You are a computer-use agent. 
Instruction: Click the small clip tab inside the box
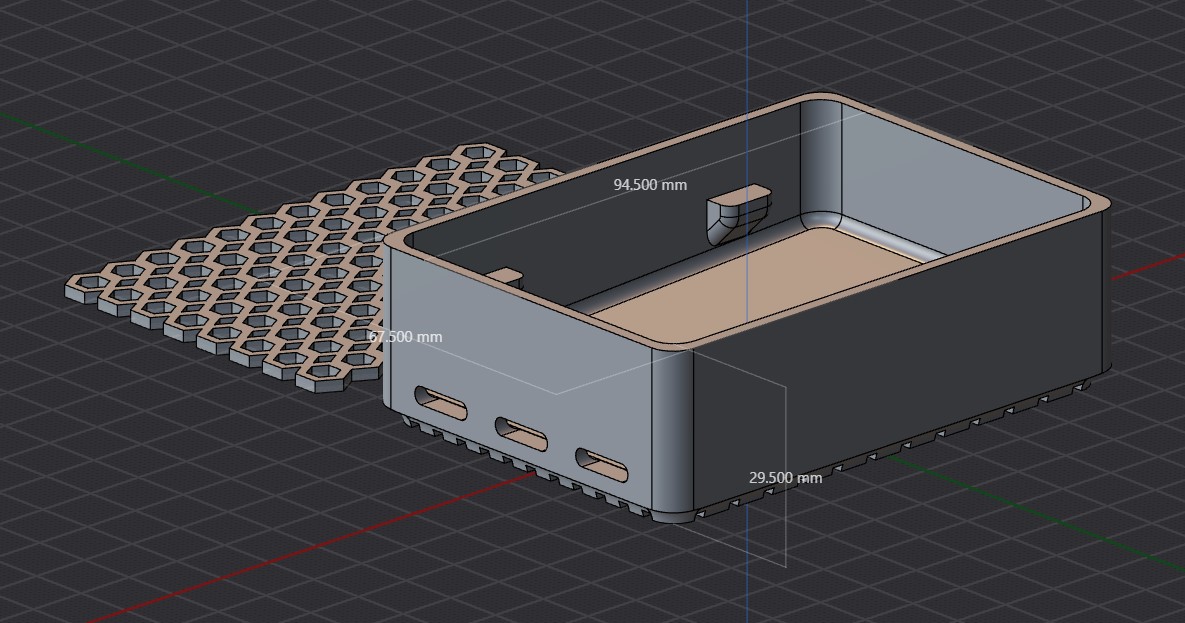click(740, 210)
